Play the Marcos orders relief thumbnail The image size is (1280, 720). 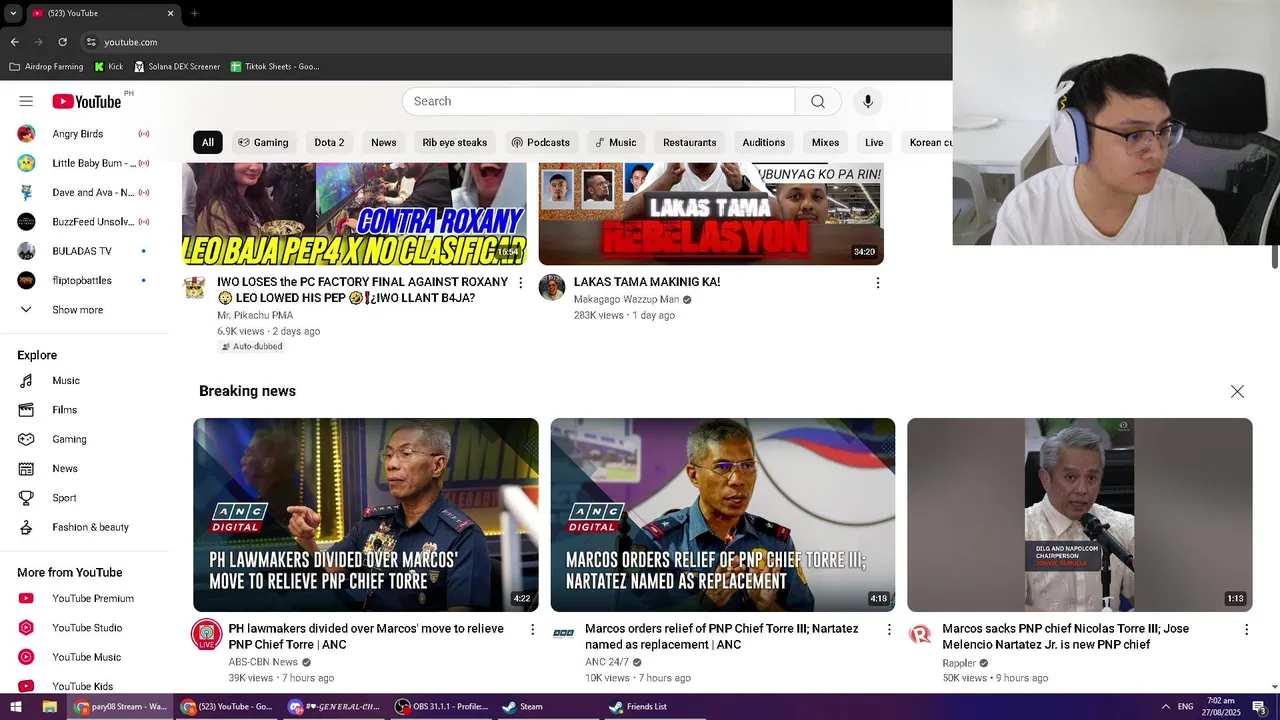point(723,514)
